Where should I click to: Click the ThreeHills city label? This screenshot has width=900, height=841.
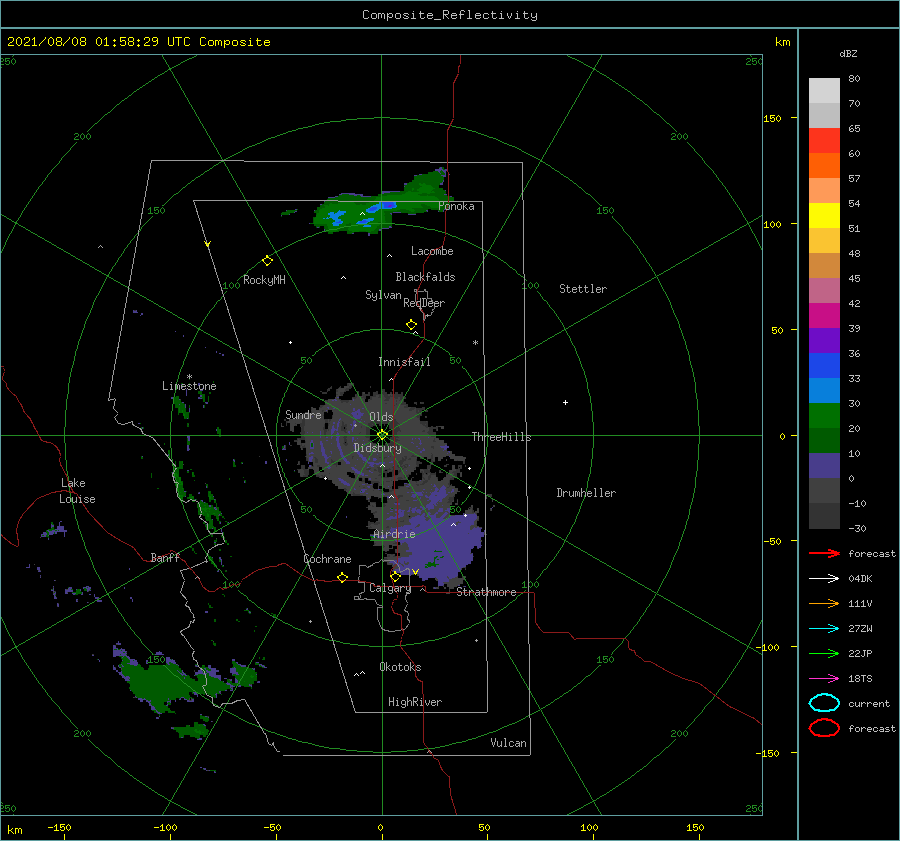point(501,437)
